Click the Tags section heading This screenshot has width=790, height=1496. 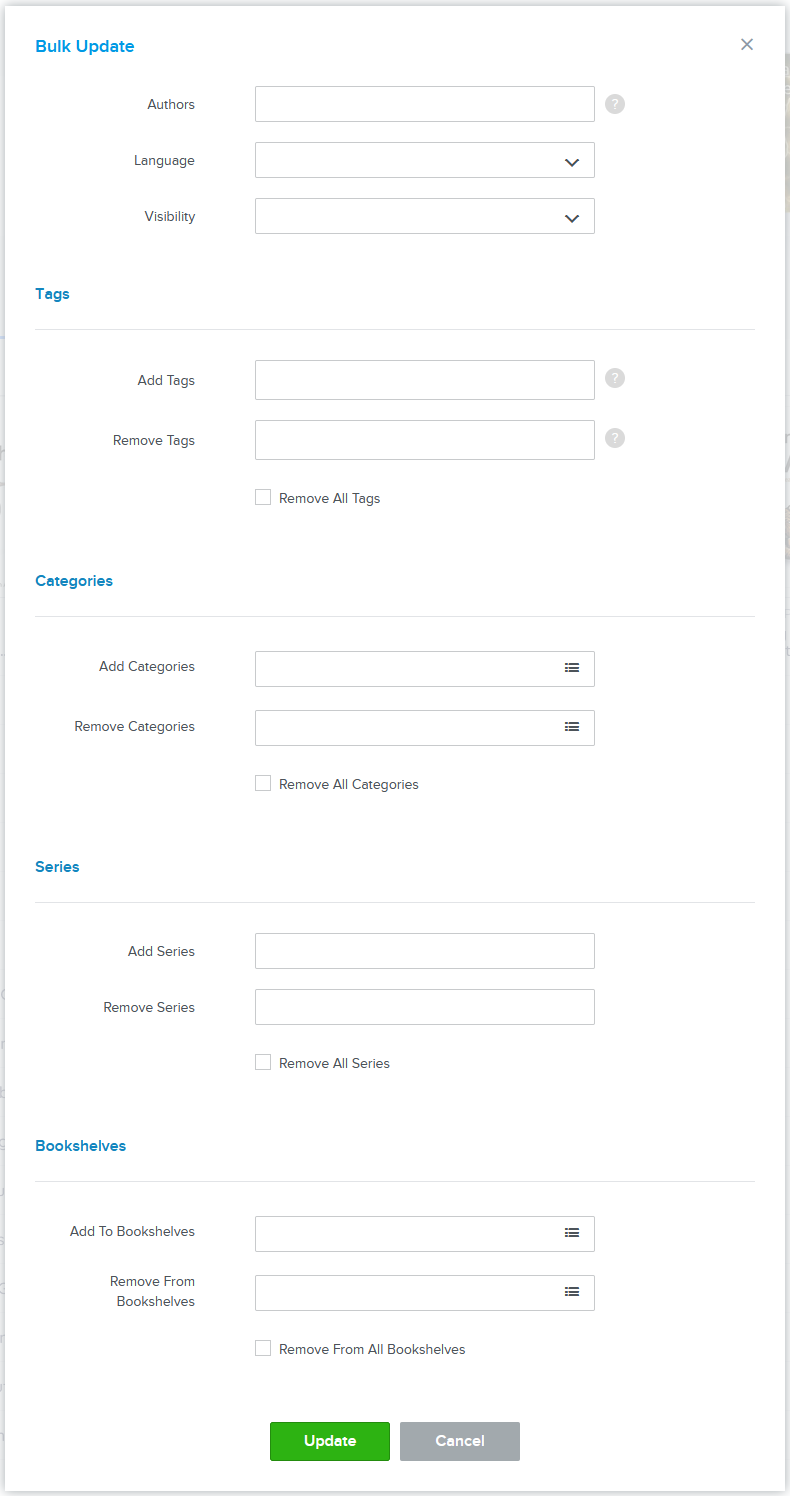[52, 294]
